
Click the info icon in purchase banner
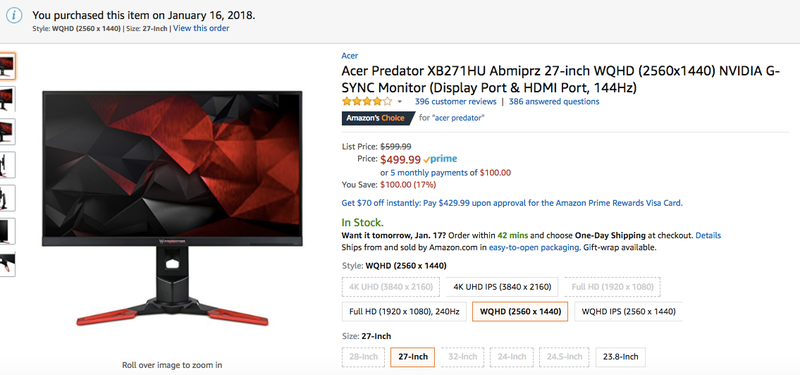pos(14,15)
